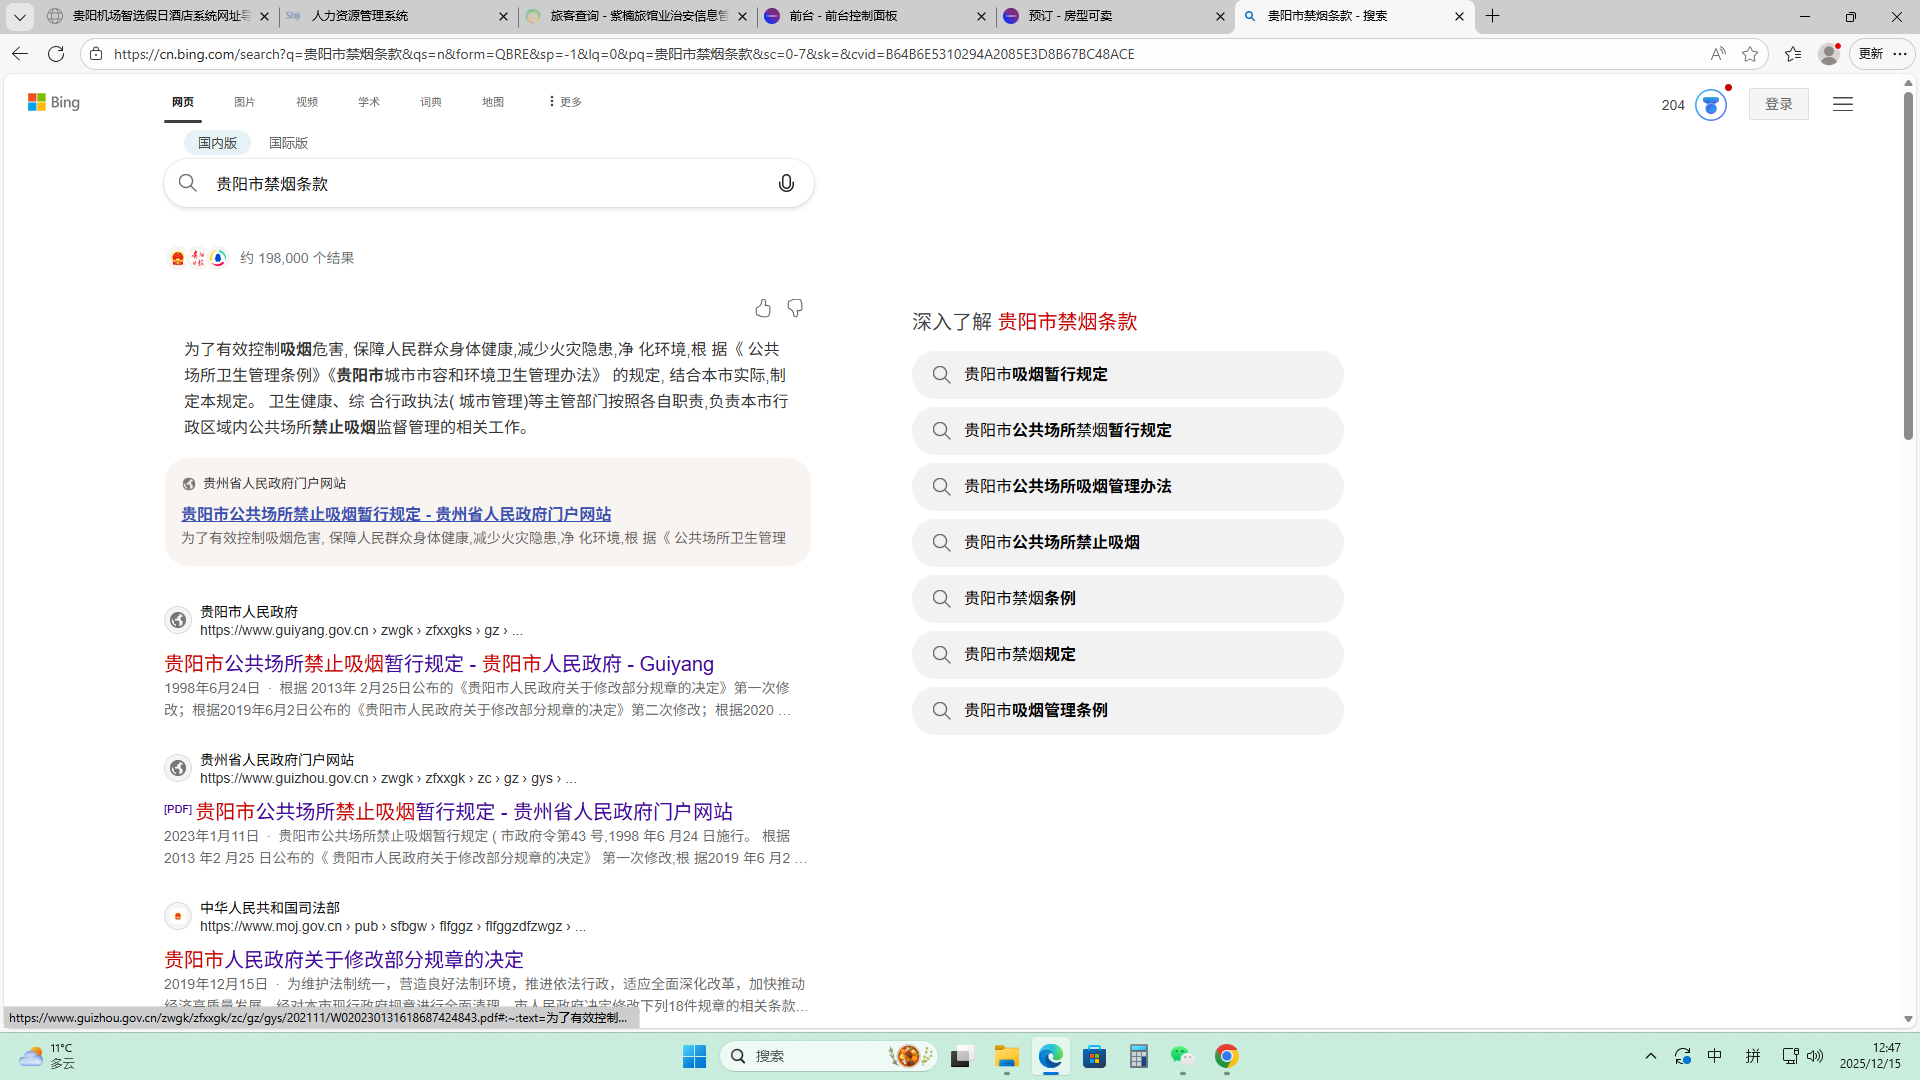1920x1080 pixels.
Task: Switch to the 国际版 search toggle
Action: pyautogui.click(x=288, y=143)
